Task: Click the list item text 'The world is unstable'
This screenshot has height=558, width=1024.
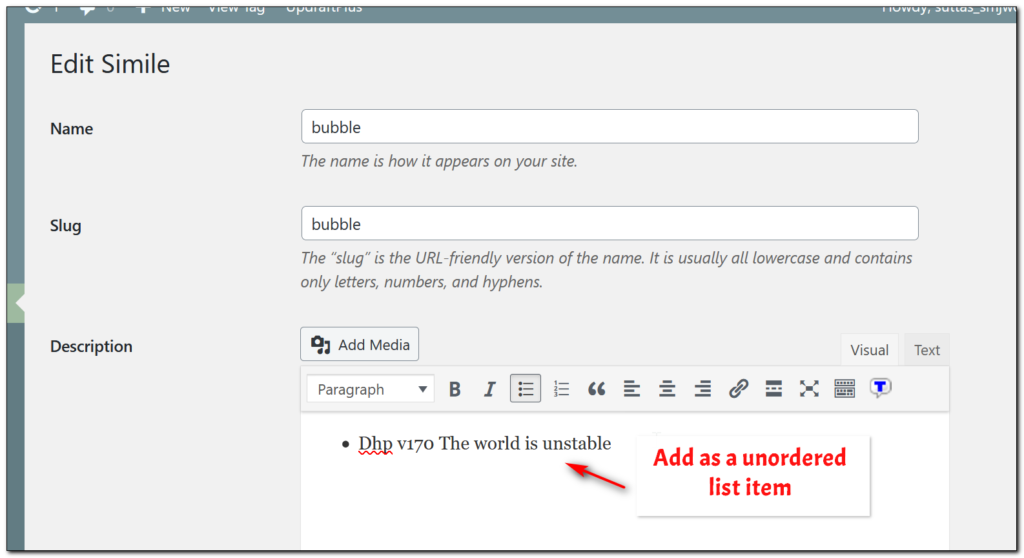Action: pyautogui.click(x=525, y=444)
